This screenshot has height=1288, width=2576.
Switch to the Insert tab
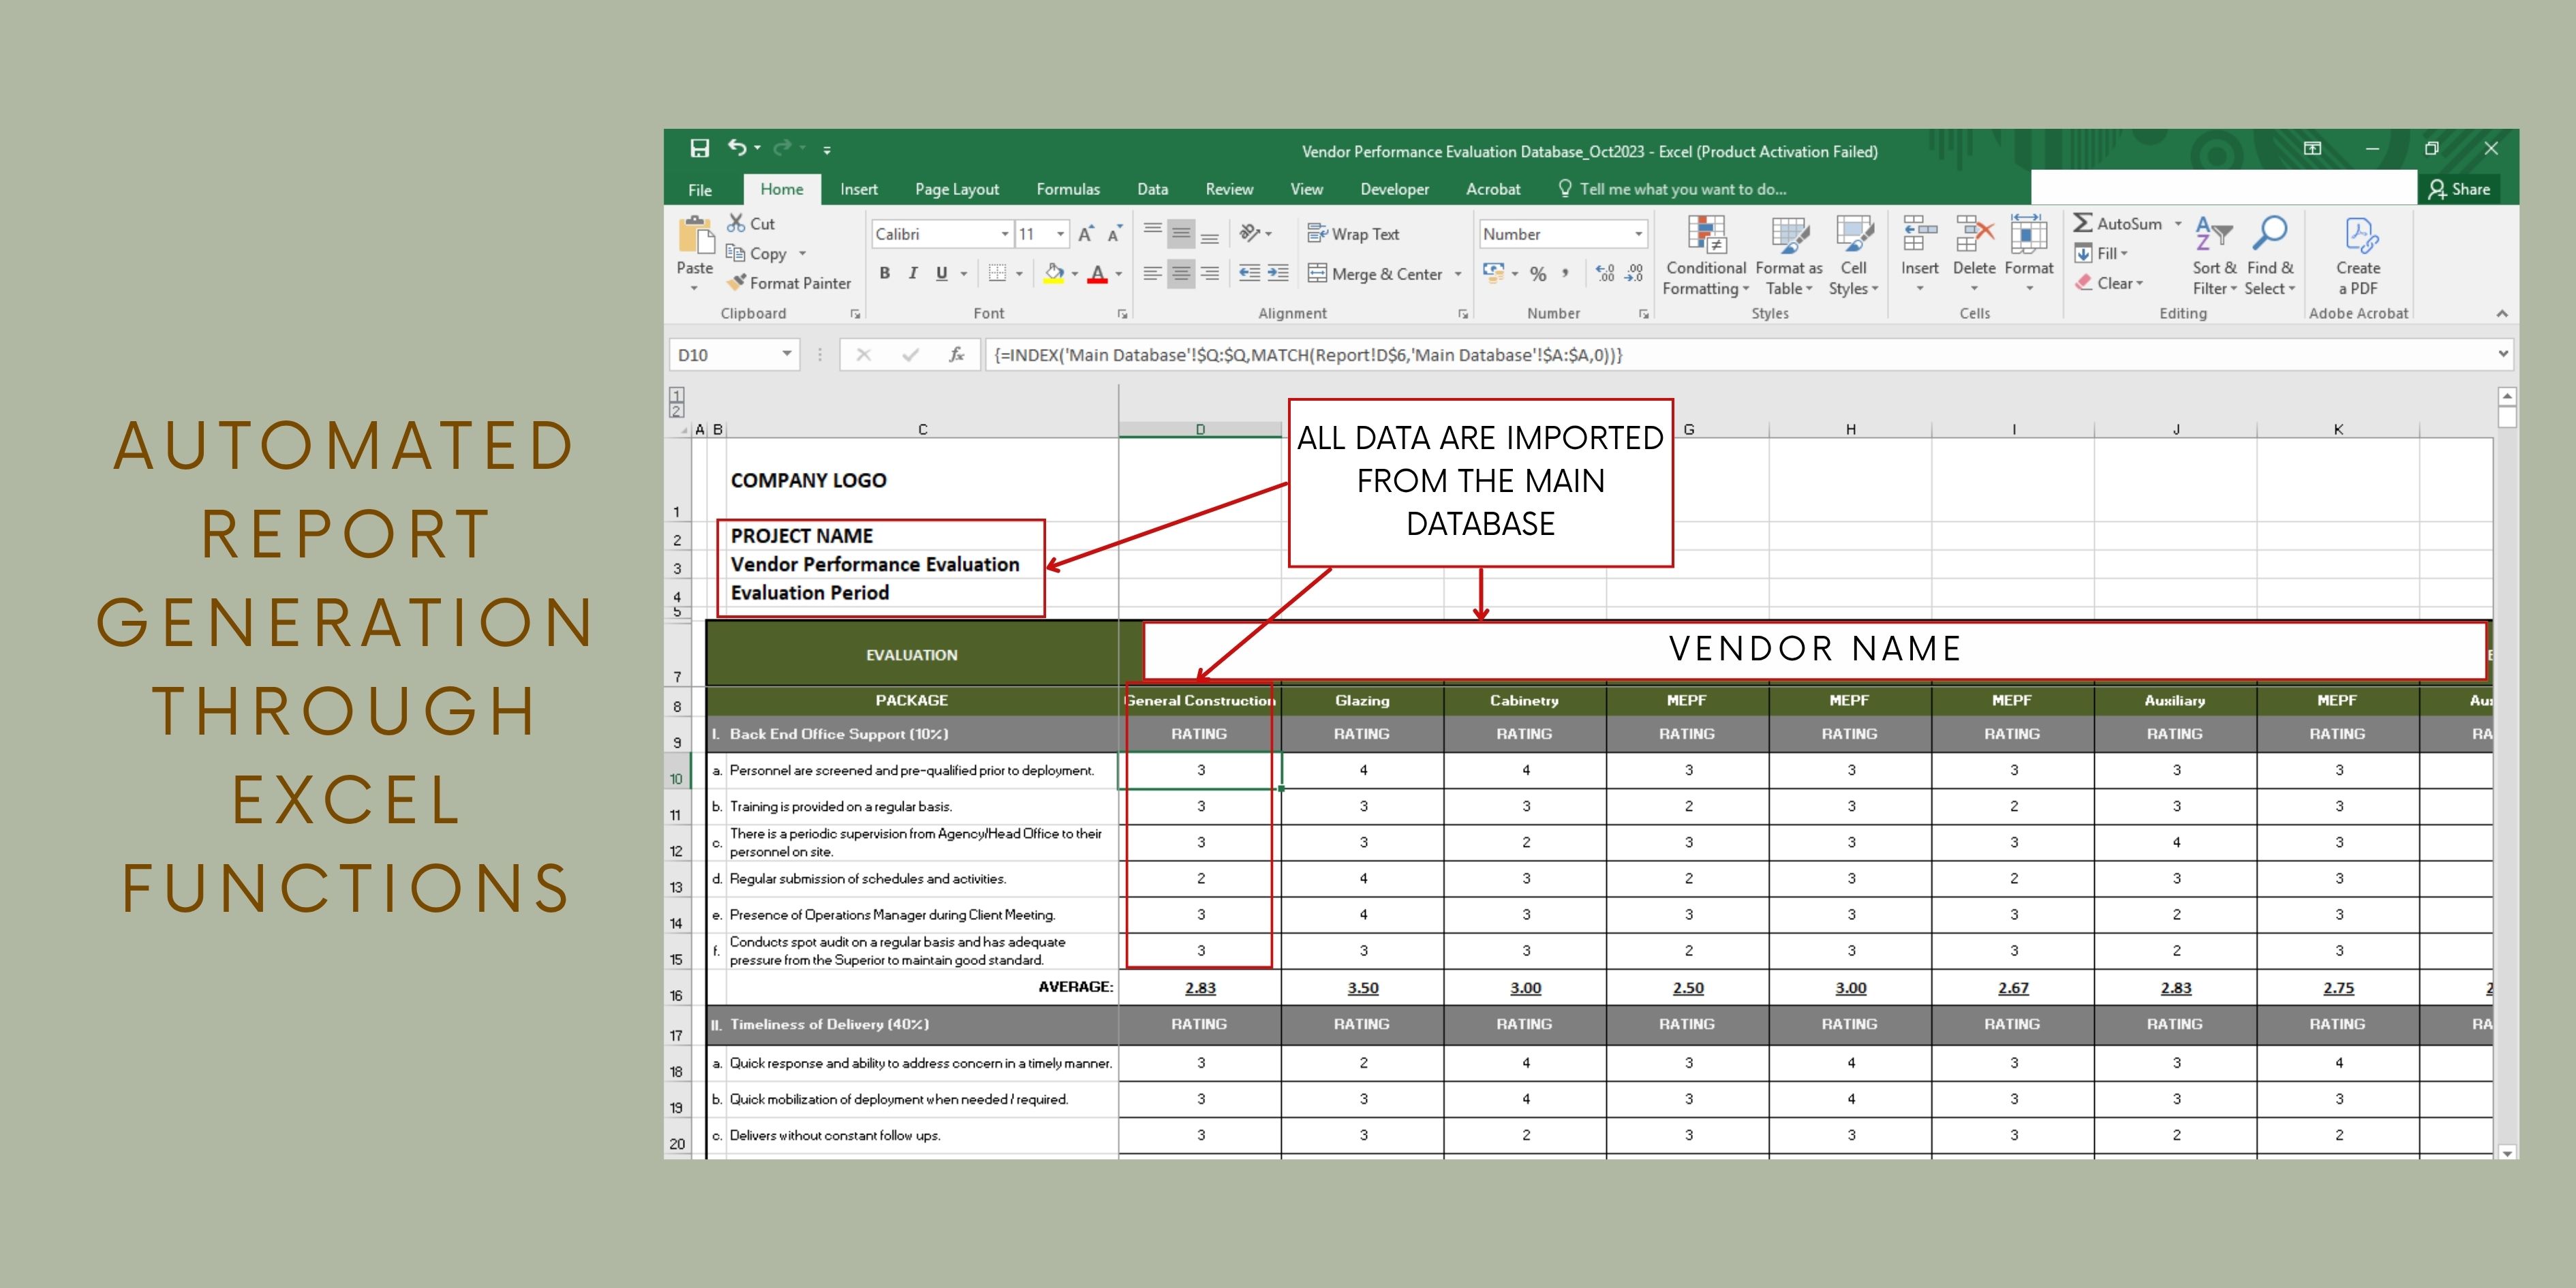[x=858, y=189]
